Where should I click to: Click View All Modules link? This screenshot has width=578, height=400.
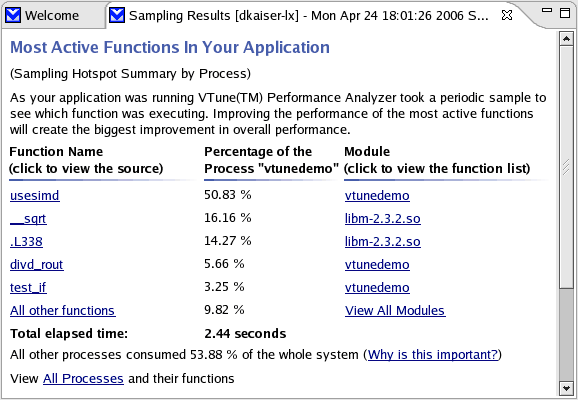395,310
